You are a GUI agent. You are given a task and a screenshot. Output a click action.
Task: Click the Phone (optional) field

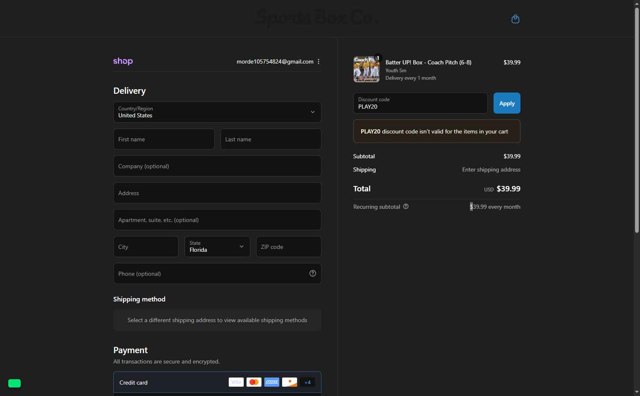[217, 274]
